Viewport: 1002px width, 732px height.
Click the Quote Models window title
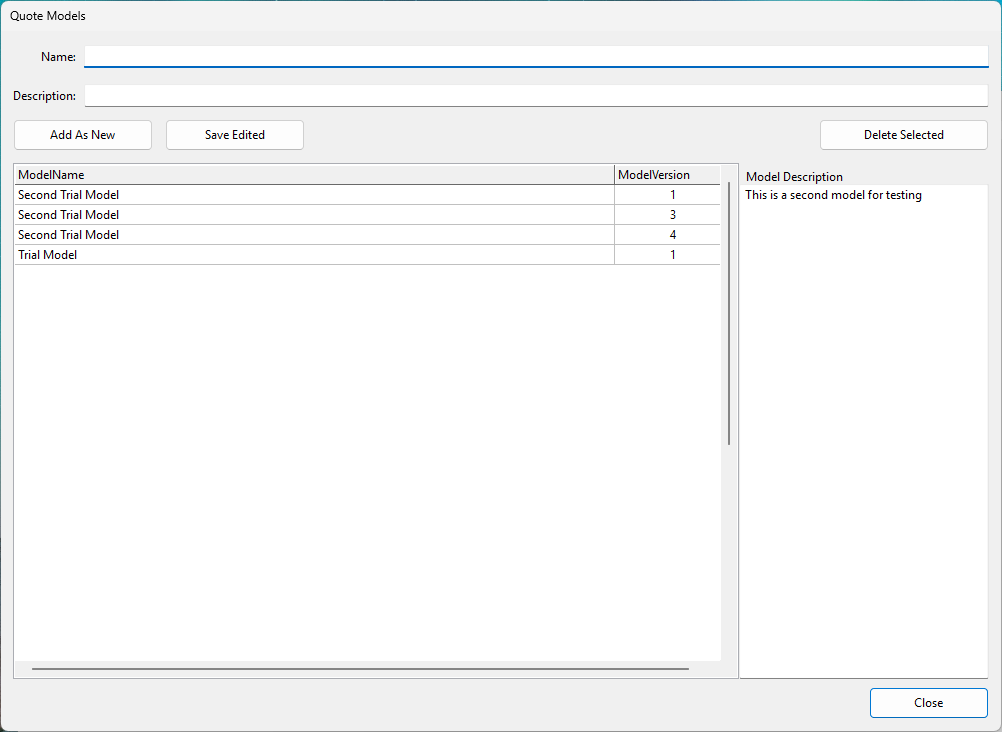point(48,16)
